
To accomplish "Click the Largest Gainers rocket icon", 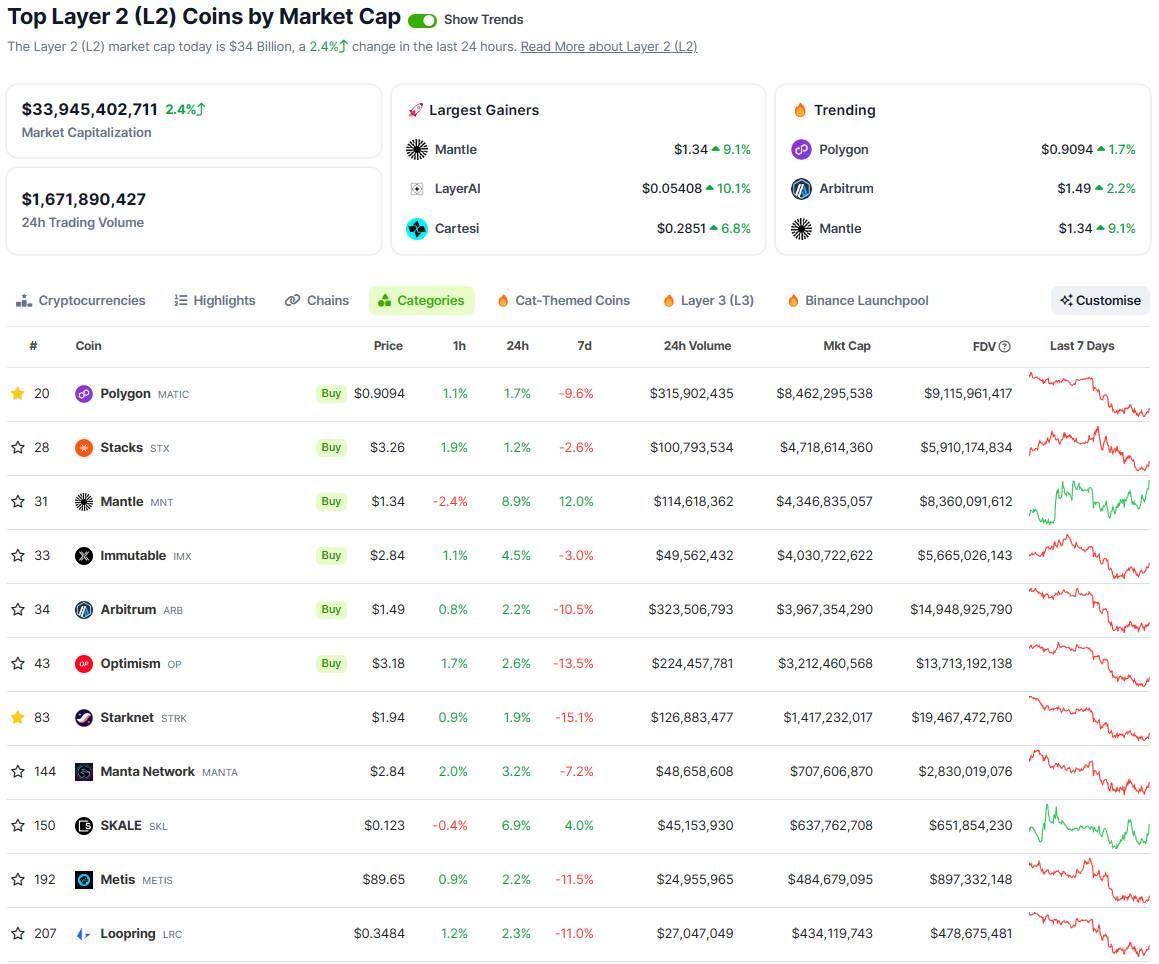I will click(x=415, y=110).
